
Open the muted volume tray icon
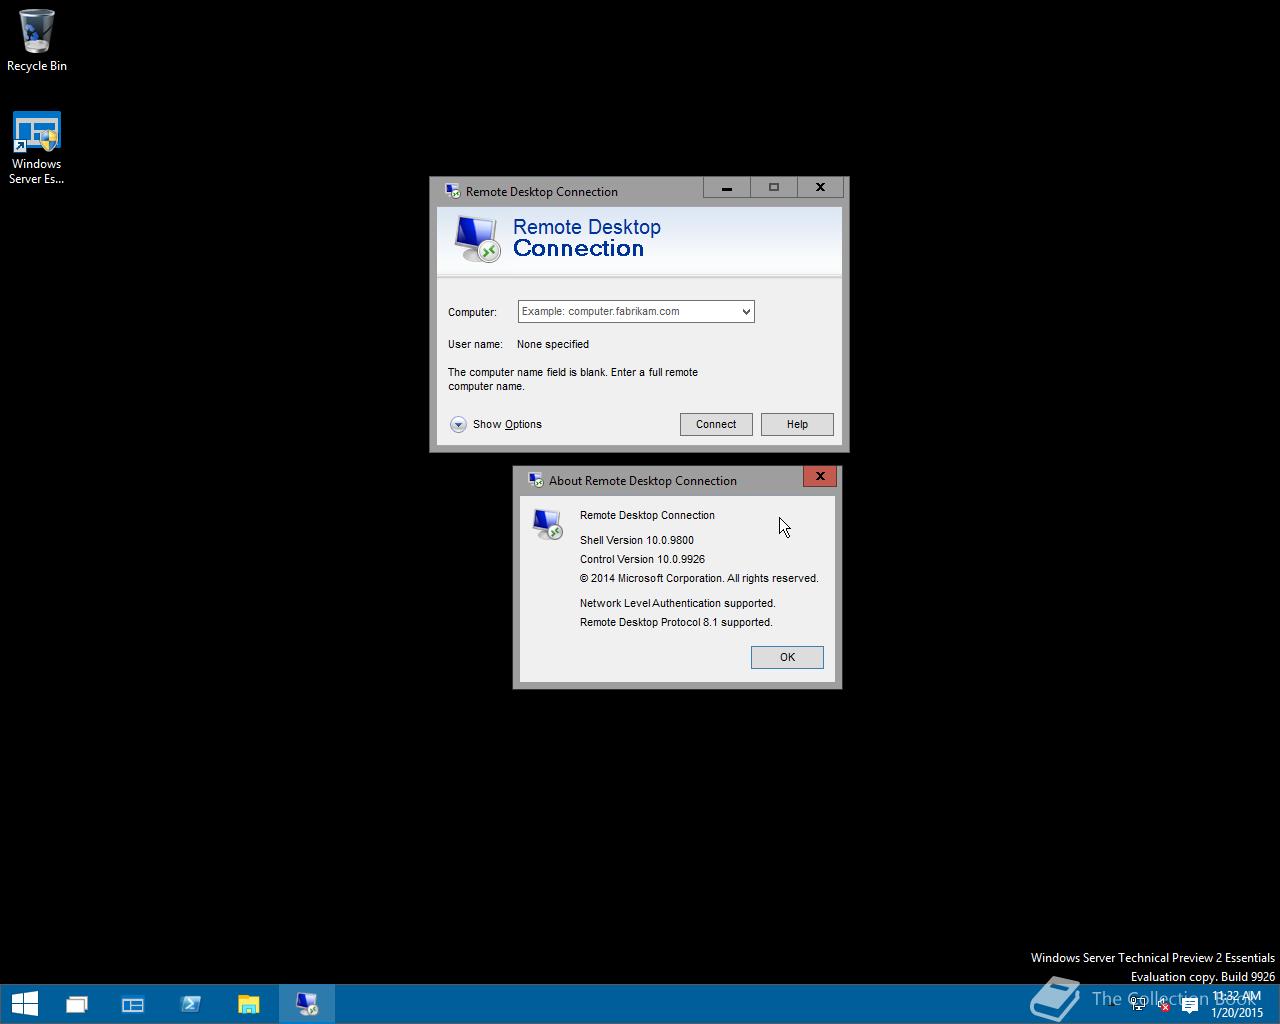point(1163,1004)
